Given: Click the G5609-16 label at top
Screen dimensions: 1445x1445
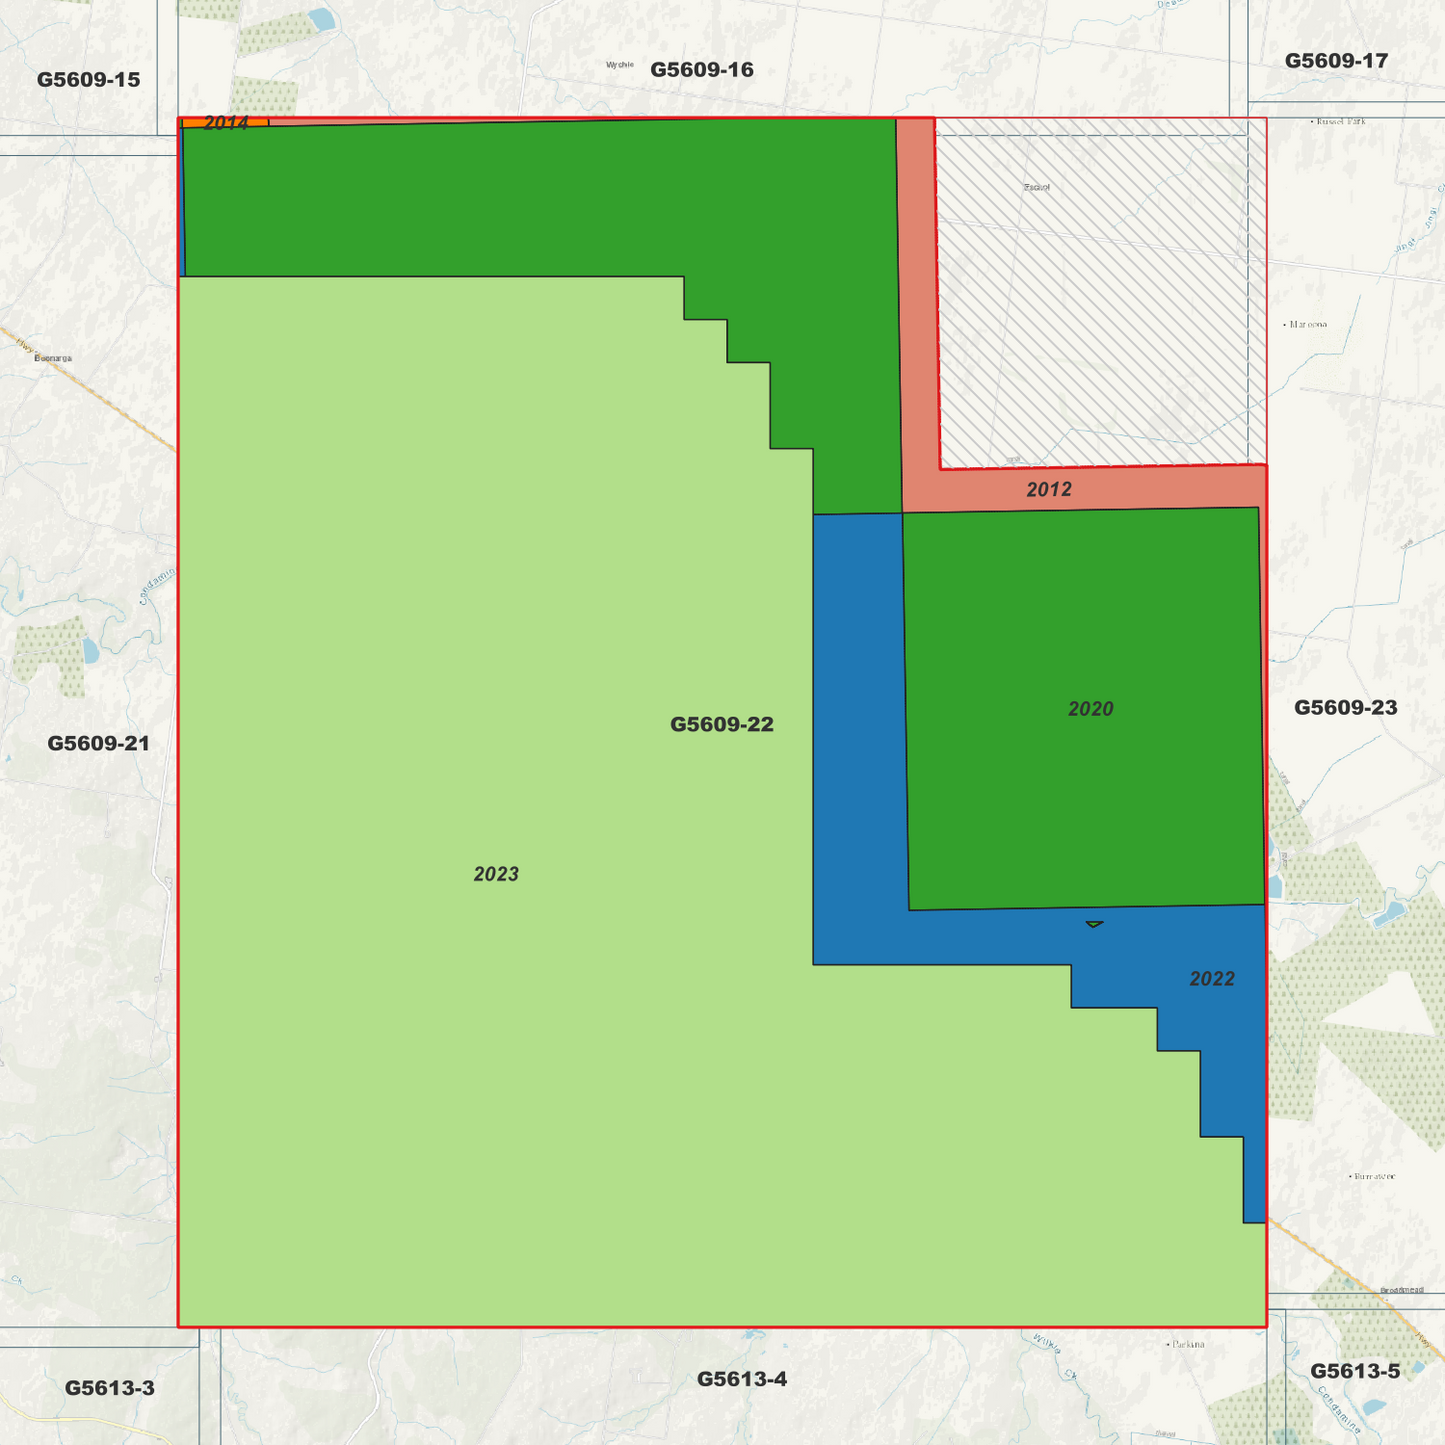Looking at the screenshot, I should pos(700,71).
